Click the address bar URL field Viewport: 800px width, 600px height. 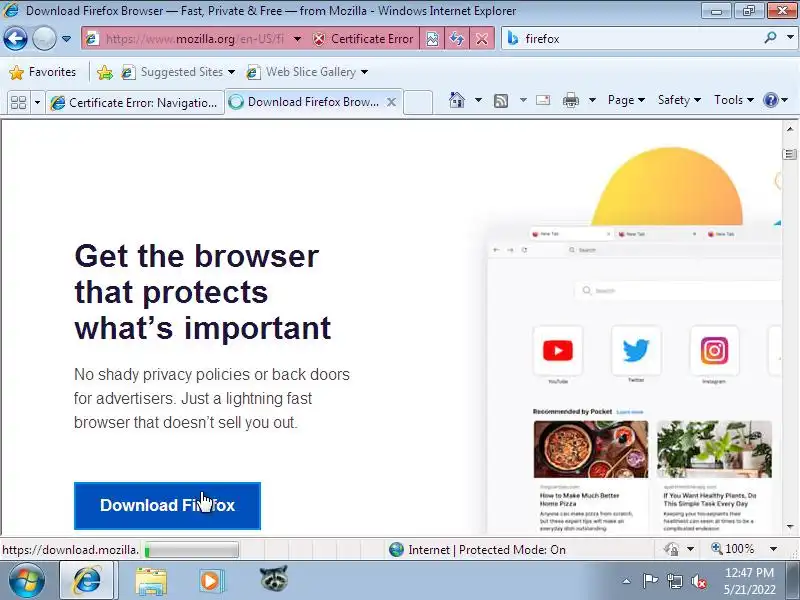194,39
